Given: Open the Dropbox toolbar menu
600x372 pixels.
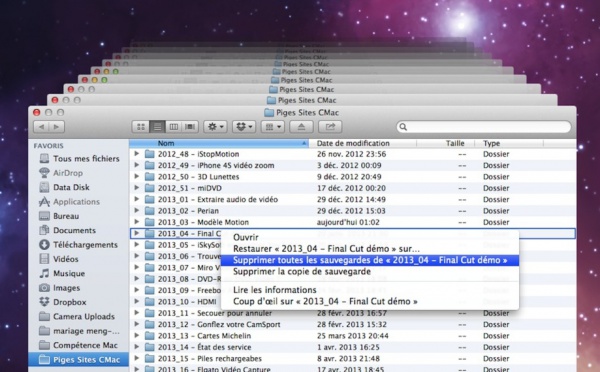Looking at the screenshot, I should (244, 127).
